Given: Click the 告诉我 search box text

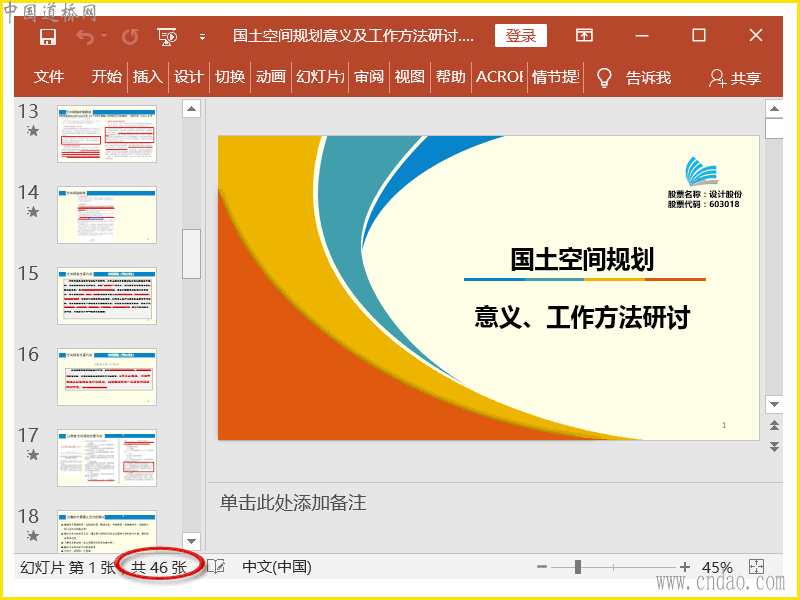Looking at the screenshot, I should pyautogui.click(x=648, y=78).
